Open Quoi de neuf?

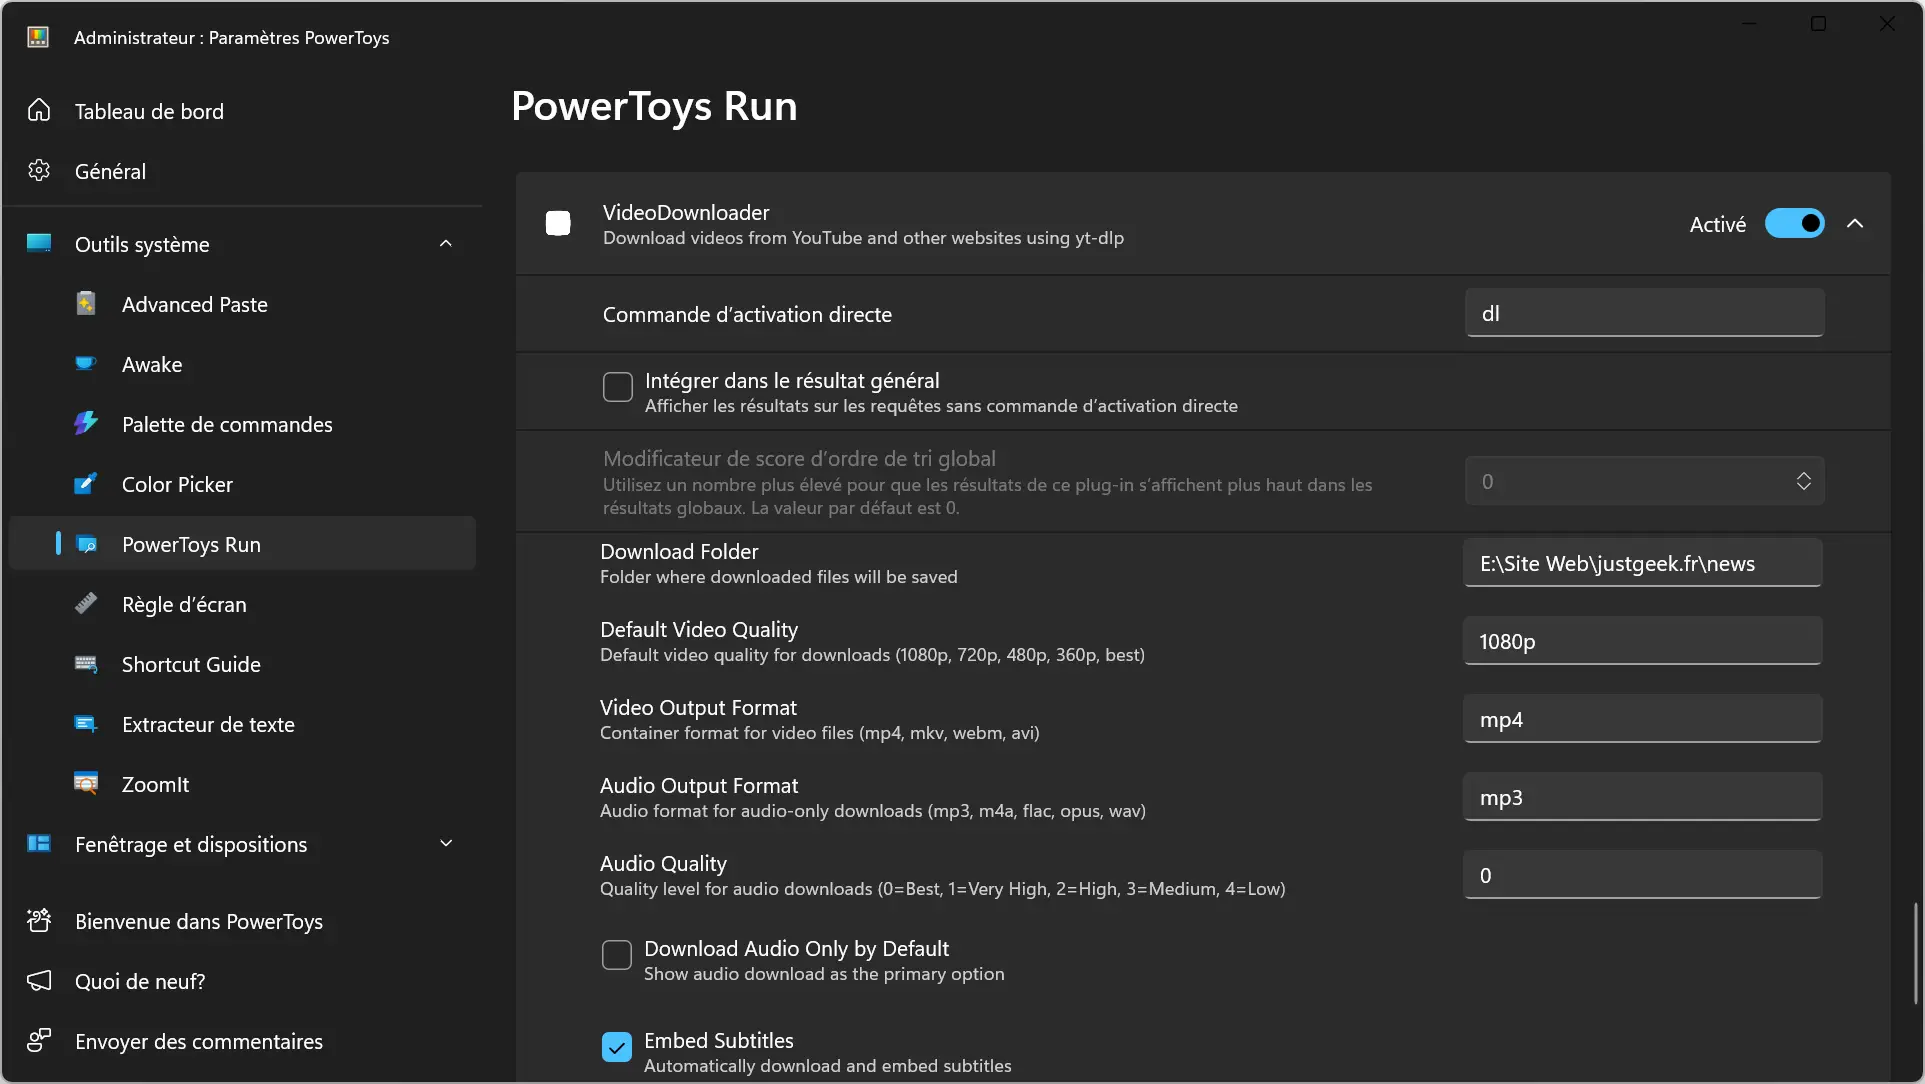point(242,981)
